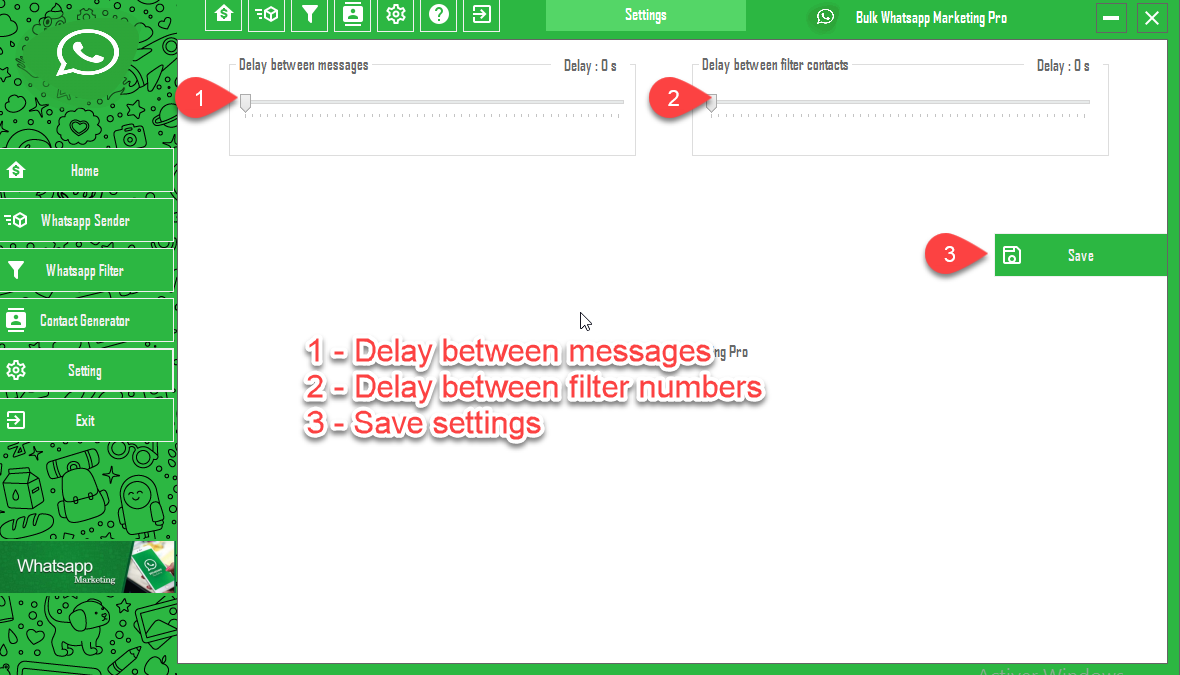This screenshot has width=1180, height=675.
Task: Minimize the Bulk Whatsapp Marketing Pro window
Action: coord(1111,18)
